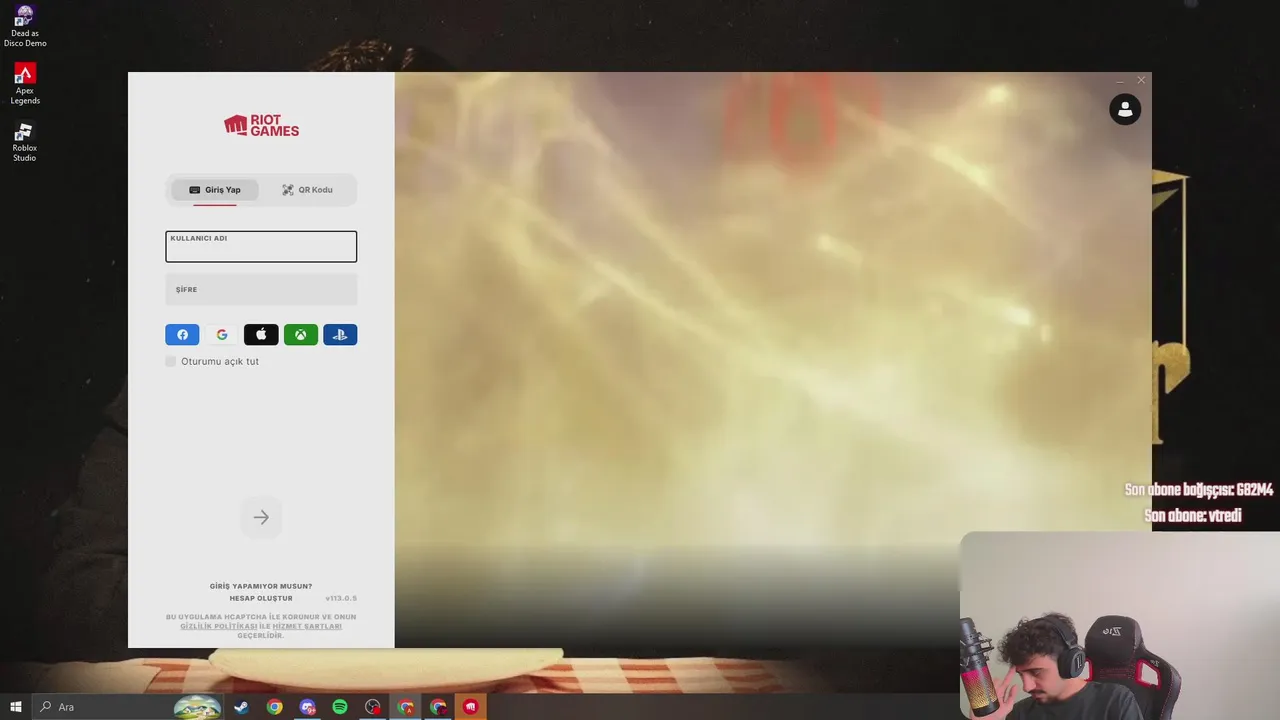Close the Riot Client window
The image size is (1280, 720).
pyautogui.click(x=1141, y=80)
